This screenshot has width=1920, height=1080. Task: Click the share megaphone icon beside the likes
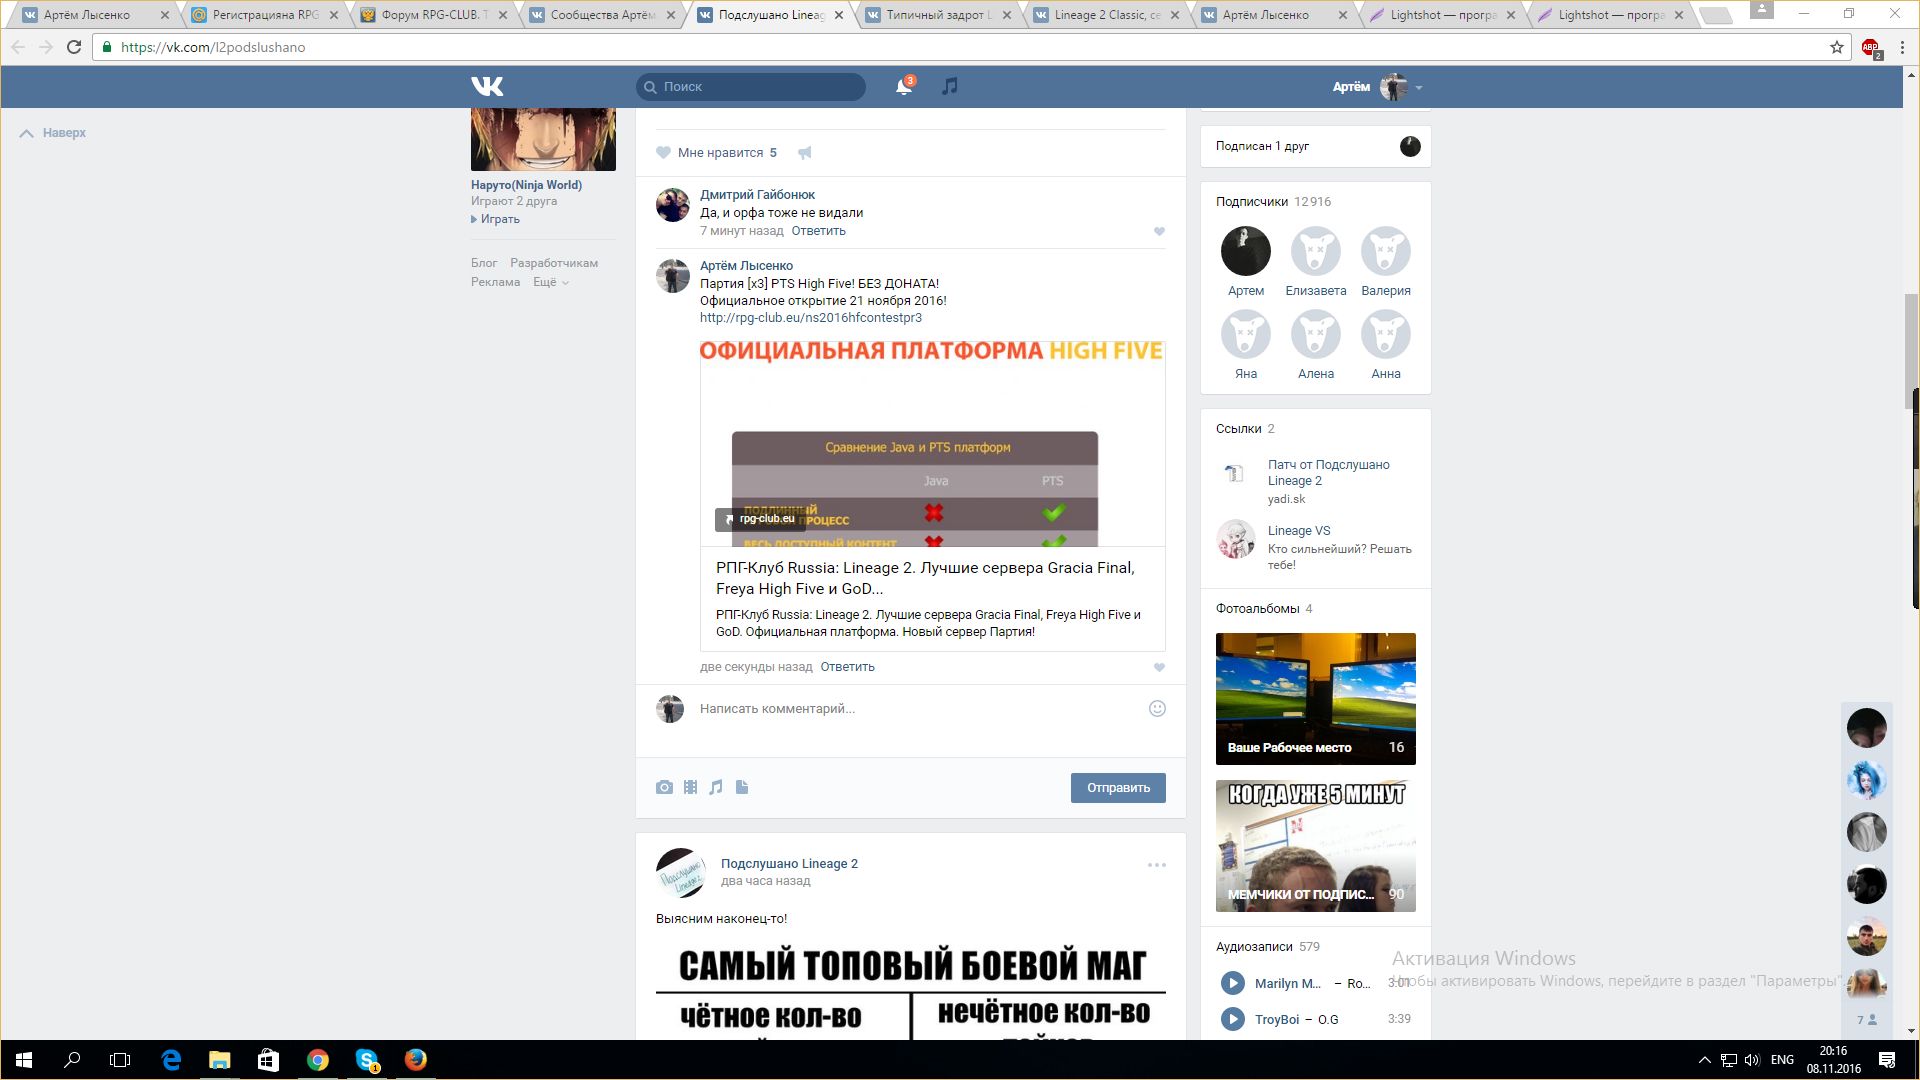click(805, 153)
